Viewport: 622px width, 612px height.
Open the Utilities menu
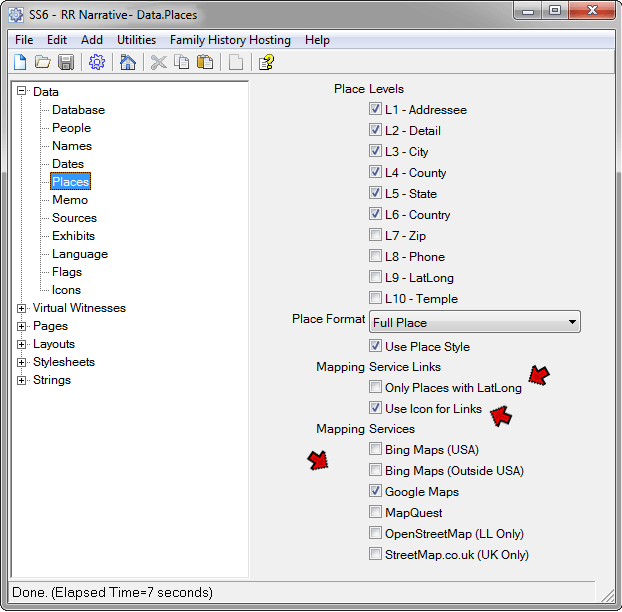coord(136,40)
